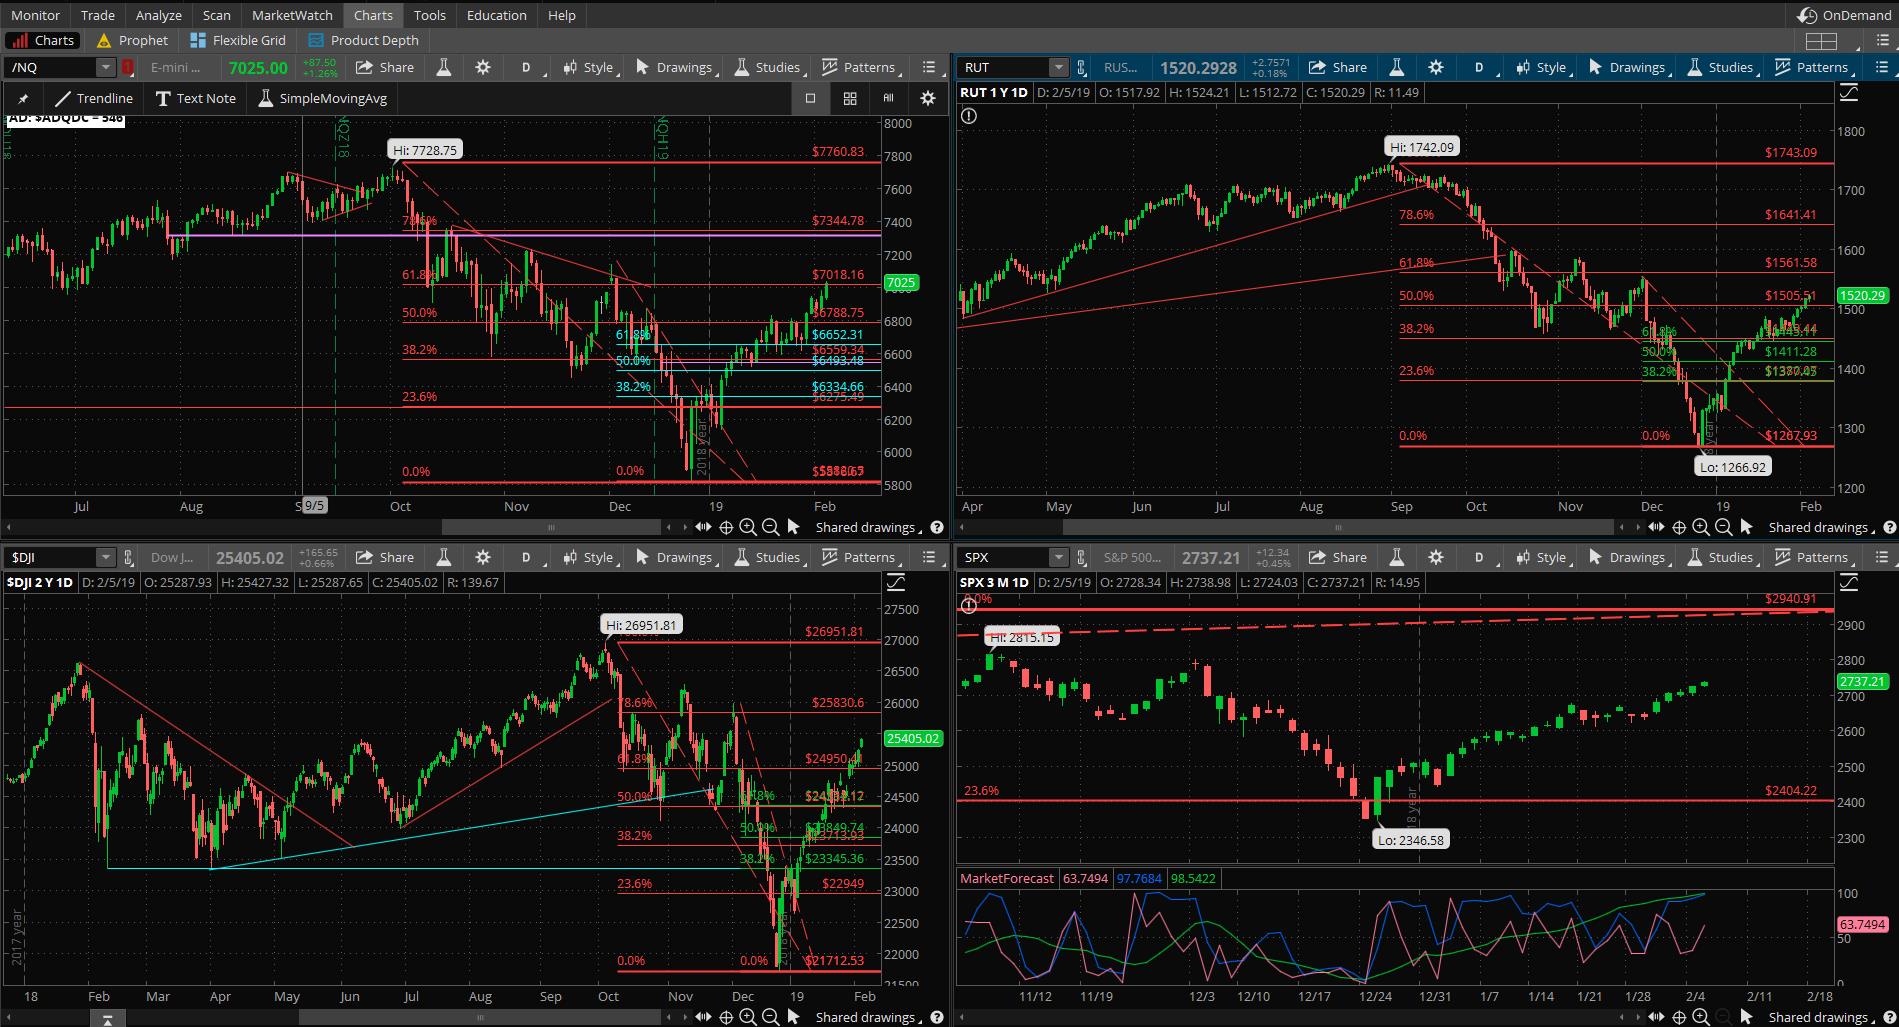
Task: Open help icon next to /NQ Shared drawings
Action: (x=936, y=527)
